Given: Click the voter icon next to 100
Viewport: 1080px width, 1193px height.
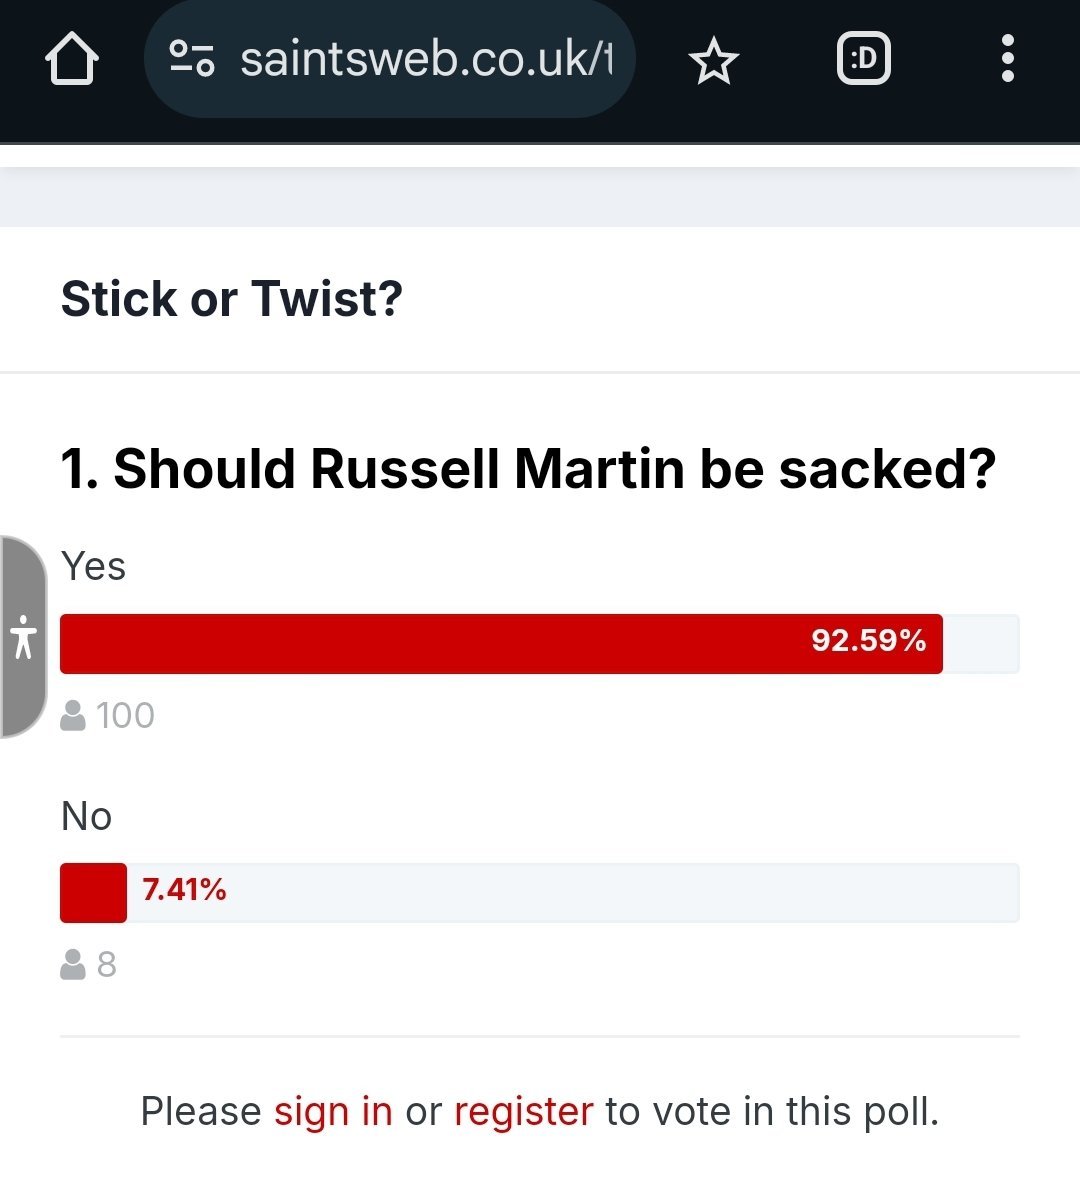Looking at the screenshot, I should pos(73,715).
